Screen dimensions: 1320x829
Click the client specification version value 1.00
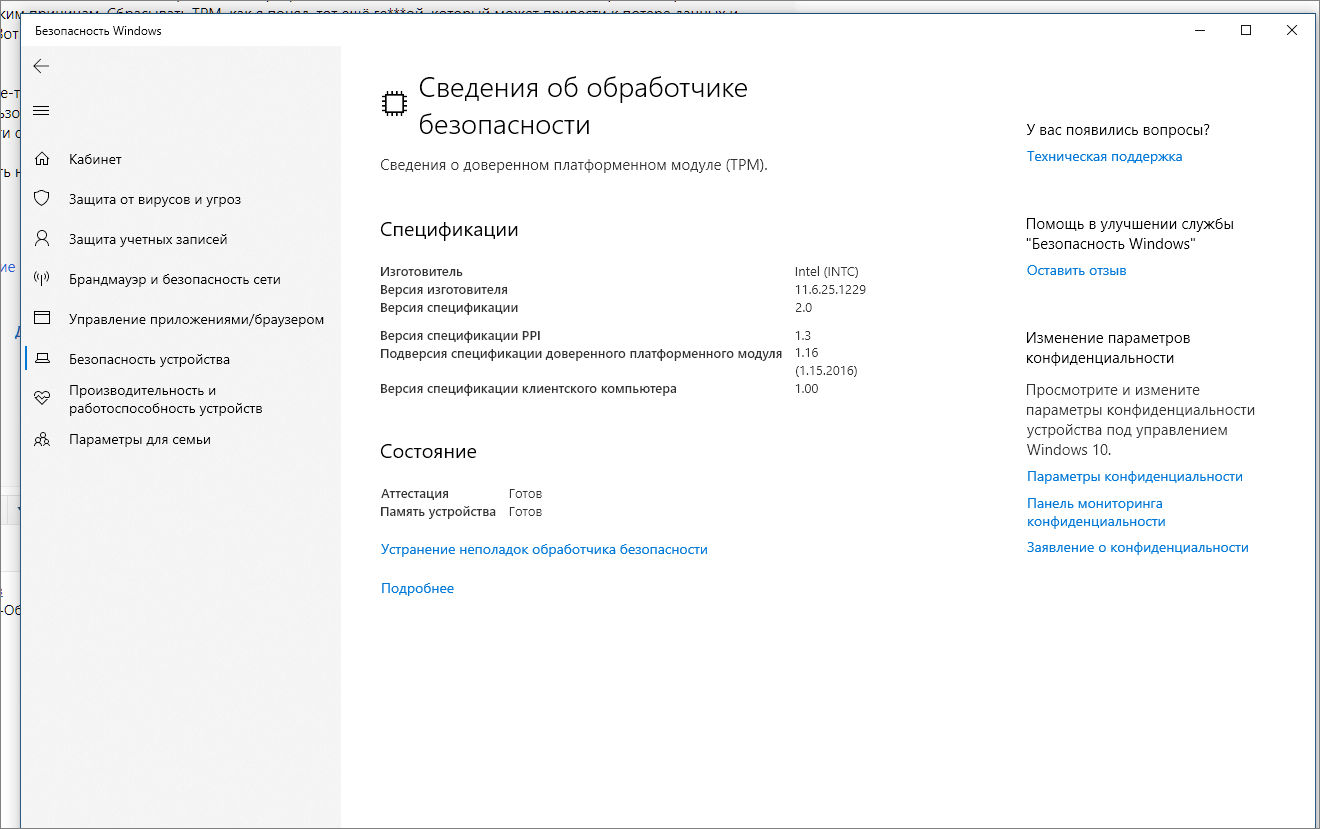coord(806,388)
